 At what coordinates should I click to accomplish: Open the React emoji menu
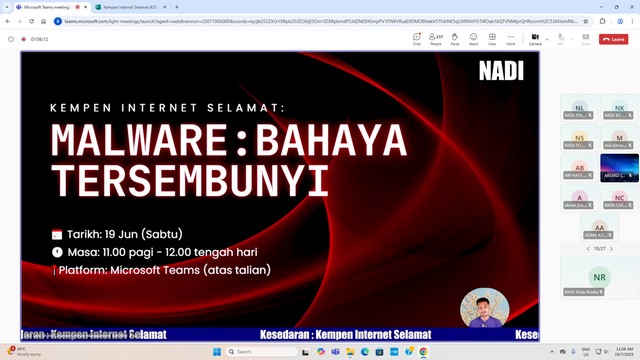click(x=473, y=39)
